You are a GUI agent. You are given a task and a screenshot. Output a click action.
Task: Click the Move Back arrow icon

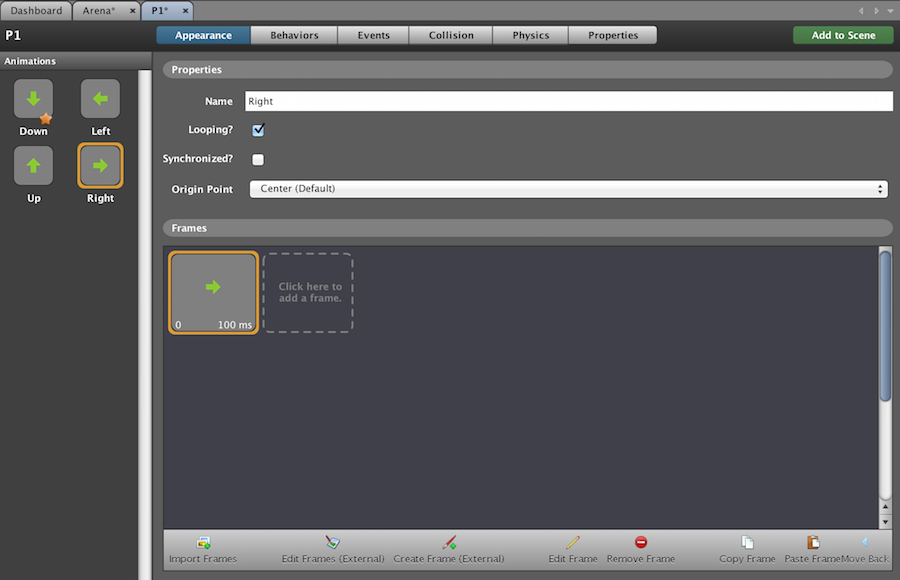tap(864, 542)
